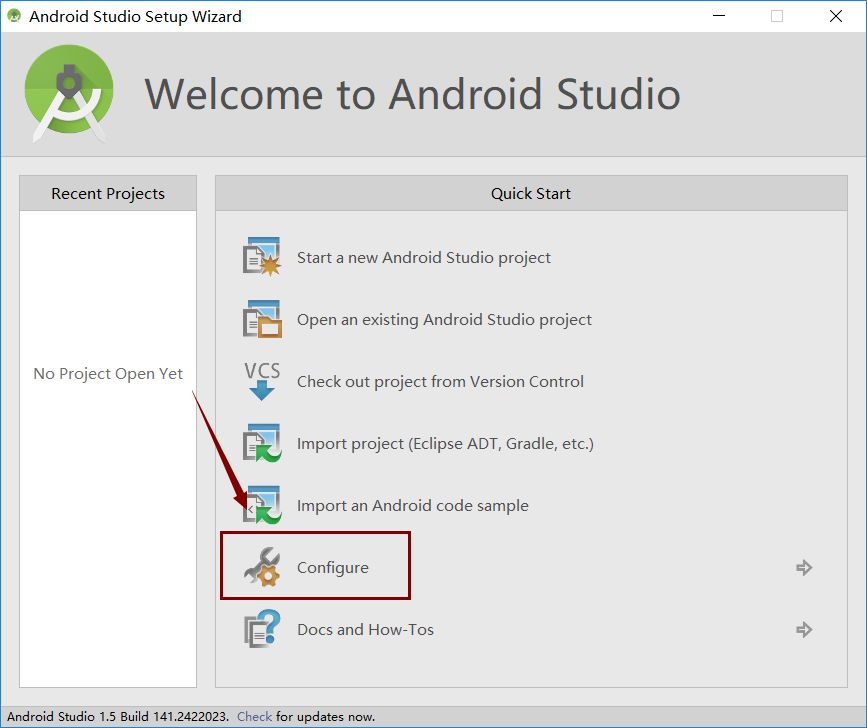Click the VCS checkout arrow icon
Viewport: 867px width, 728px height.
(x=262, y=381)
